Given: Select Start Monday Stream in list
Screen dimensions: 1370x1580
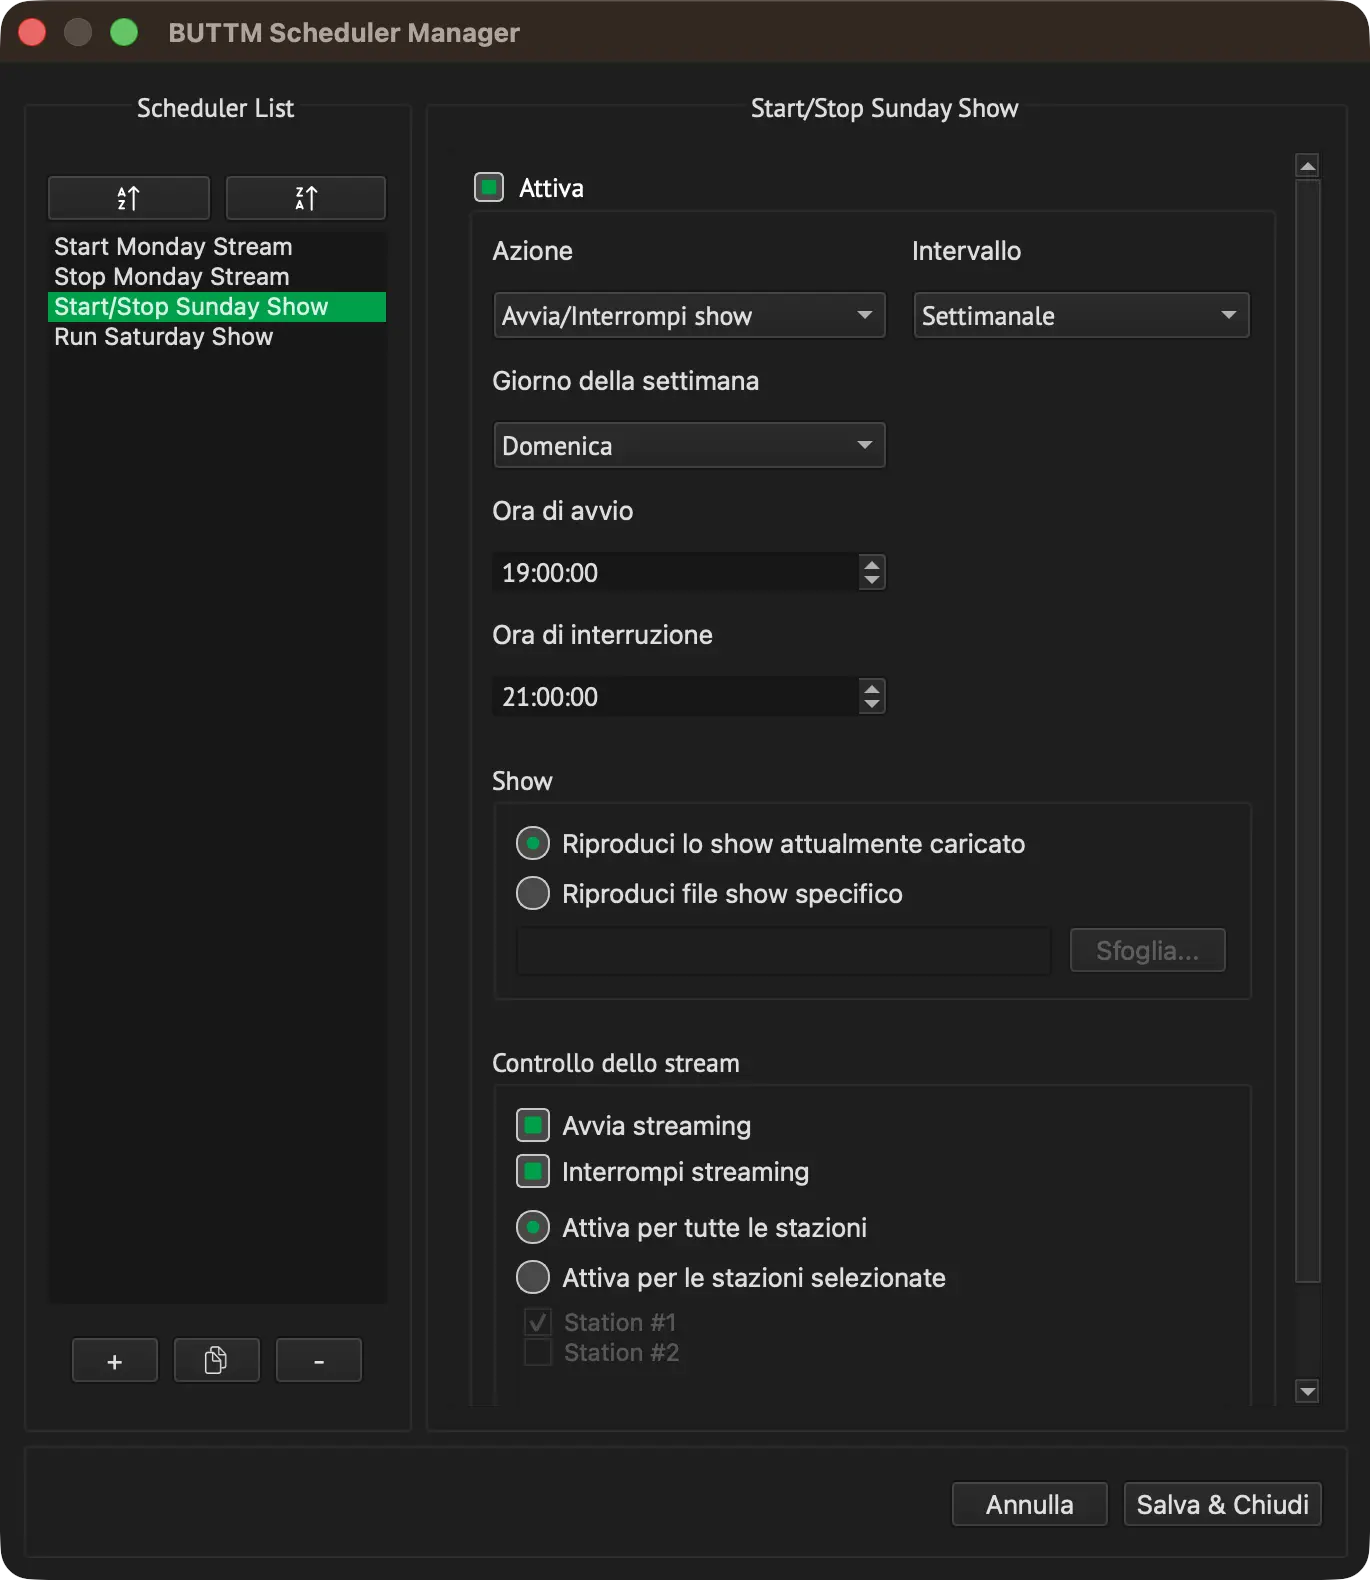Looking at the screenshot, I should tap(217, 247).
